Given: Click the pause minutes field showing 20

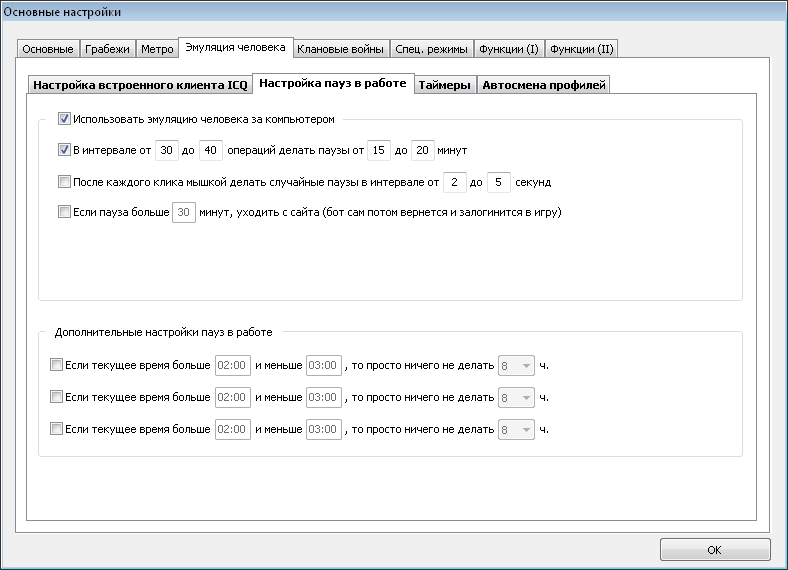Looking at the screenshot, I should (423, 150).
